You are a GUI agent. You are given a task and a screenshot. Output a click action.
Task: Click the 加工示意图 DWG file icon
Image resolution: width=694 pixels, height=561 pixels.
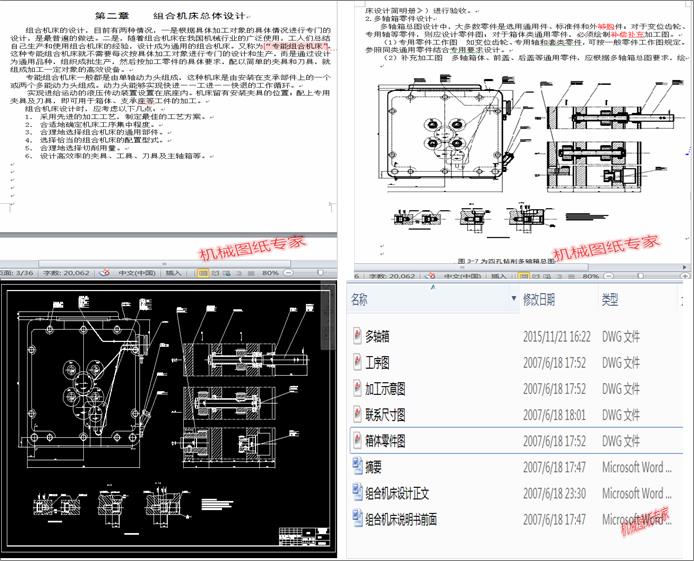pos(357,389)
